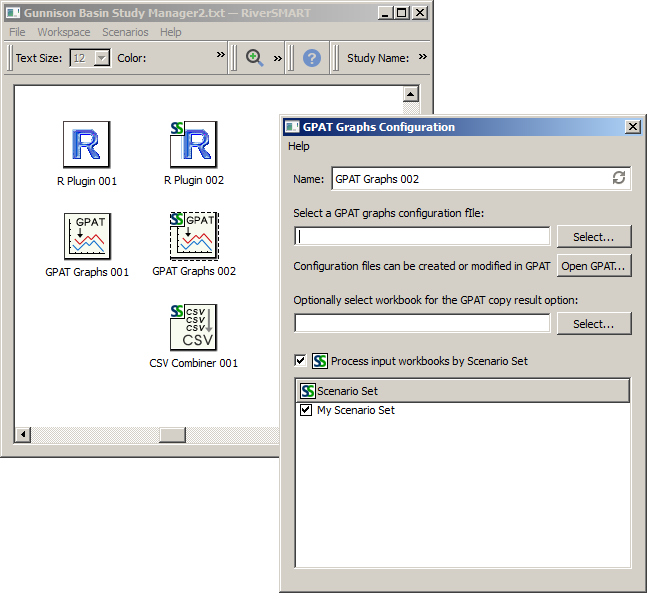The height and width of the screenshot is (593, 647).
Task: Uncheck the My Scenario Set checkbox
Action: click(x=306, y=410)
